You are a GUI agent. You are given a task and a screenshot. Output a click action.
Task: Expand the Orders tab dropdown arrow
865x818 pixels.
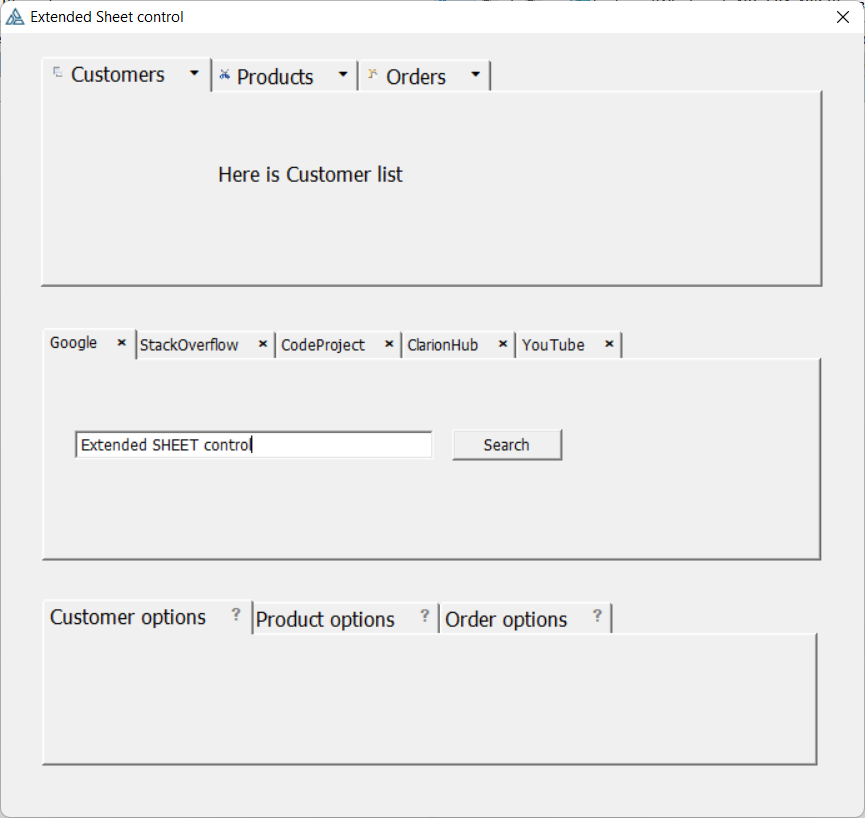tap(475, 75)
